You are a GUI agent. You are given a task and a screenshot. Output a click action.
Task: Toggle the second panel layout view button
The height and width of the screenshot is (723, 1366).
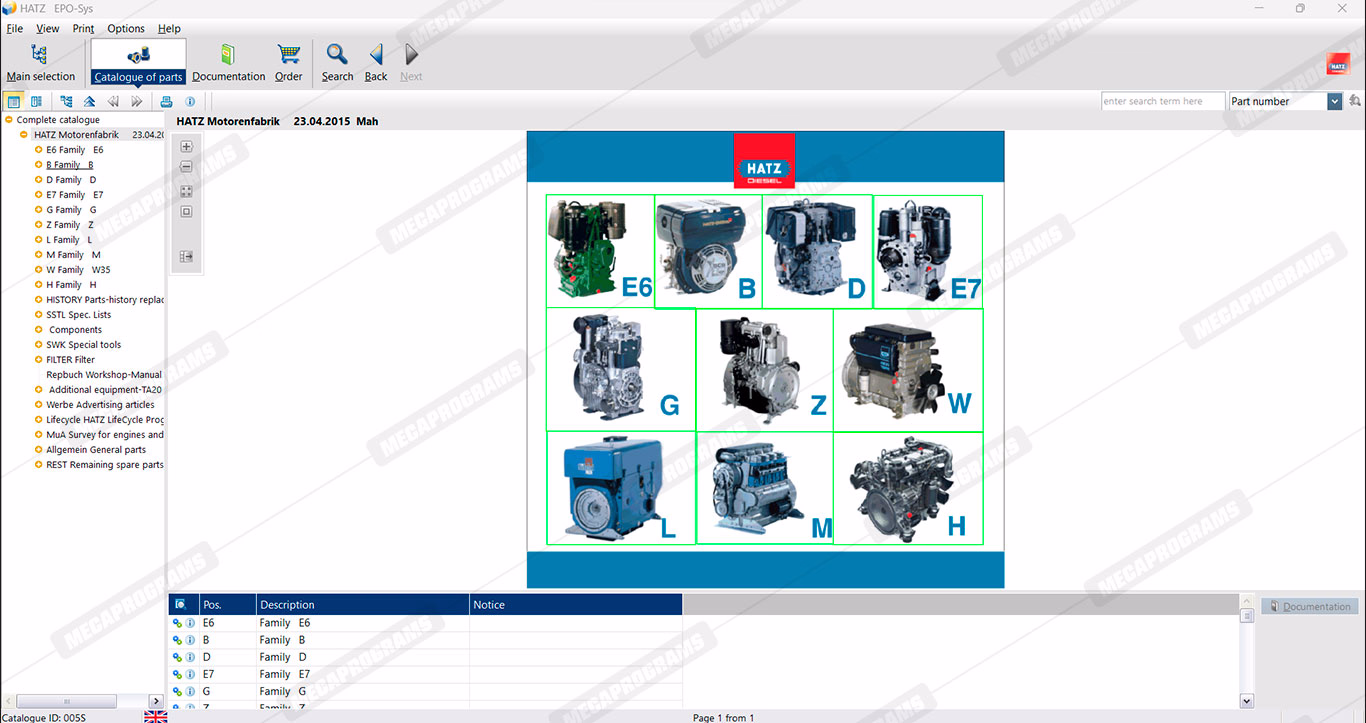pyautogui.click(x=37, y=101)
